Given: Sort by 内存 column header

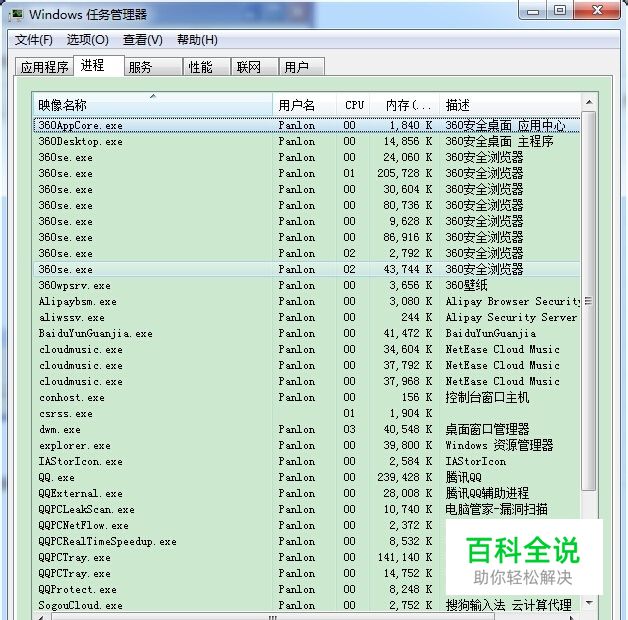Looking at the screenshot, I should click(x=405, y=105).
